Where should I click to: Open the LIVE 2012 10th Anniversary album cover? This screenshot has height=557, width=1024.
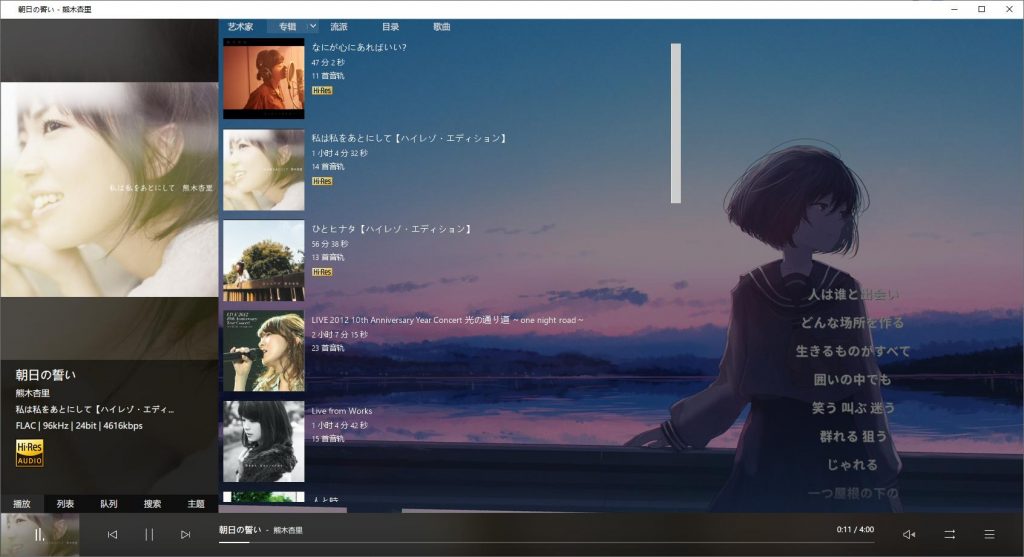tap(264, 351)
